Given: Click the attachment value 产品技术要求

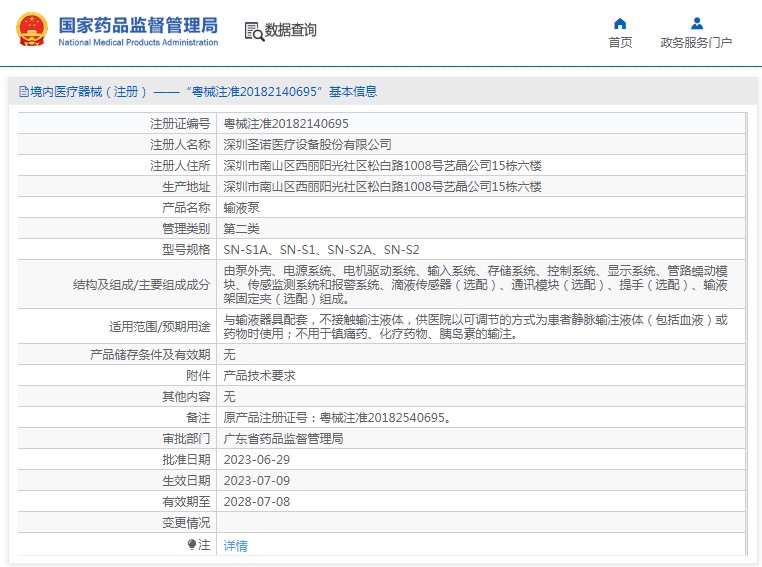Looking at the screenshot, I should point(259,376).
